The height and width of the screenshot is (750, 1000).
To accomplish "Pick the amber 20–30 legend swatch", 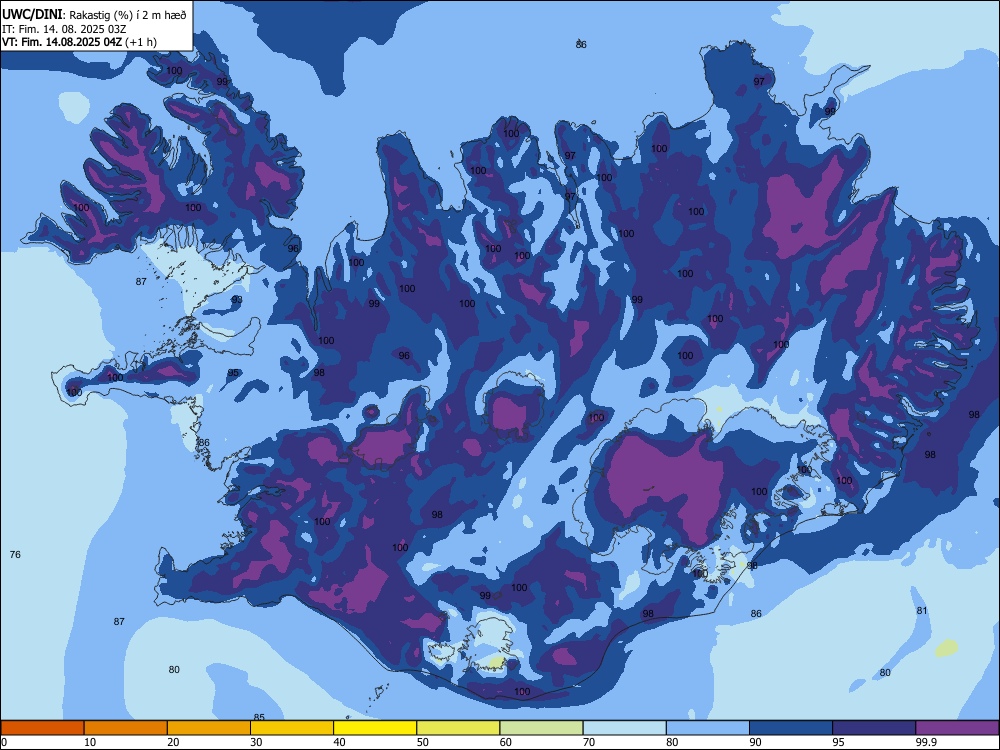I will click(x=209, y=728).
